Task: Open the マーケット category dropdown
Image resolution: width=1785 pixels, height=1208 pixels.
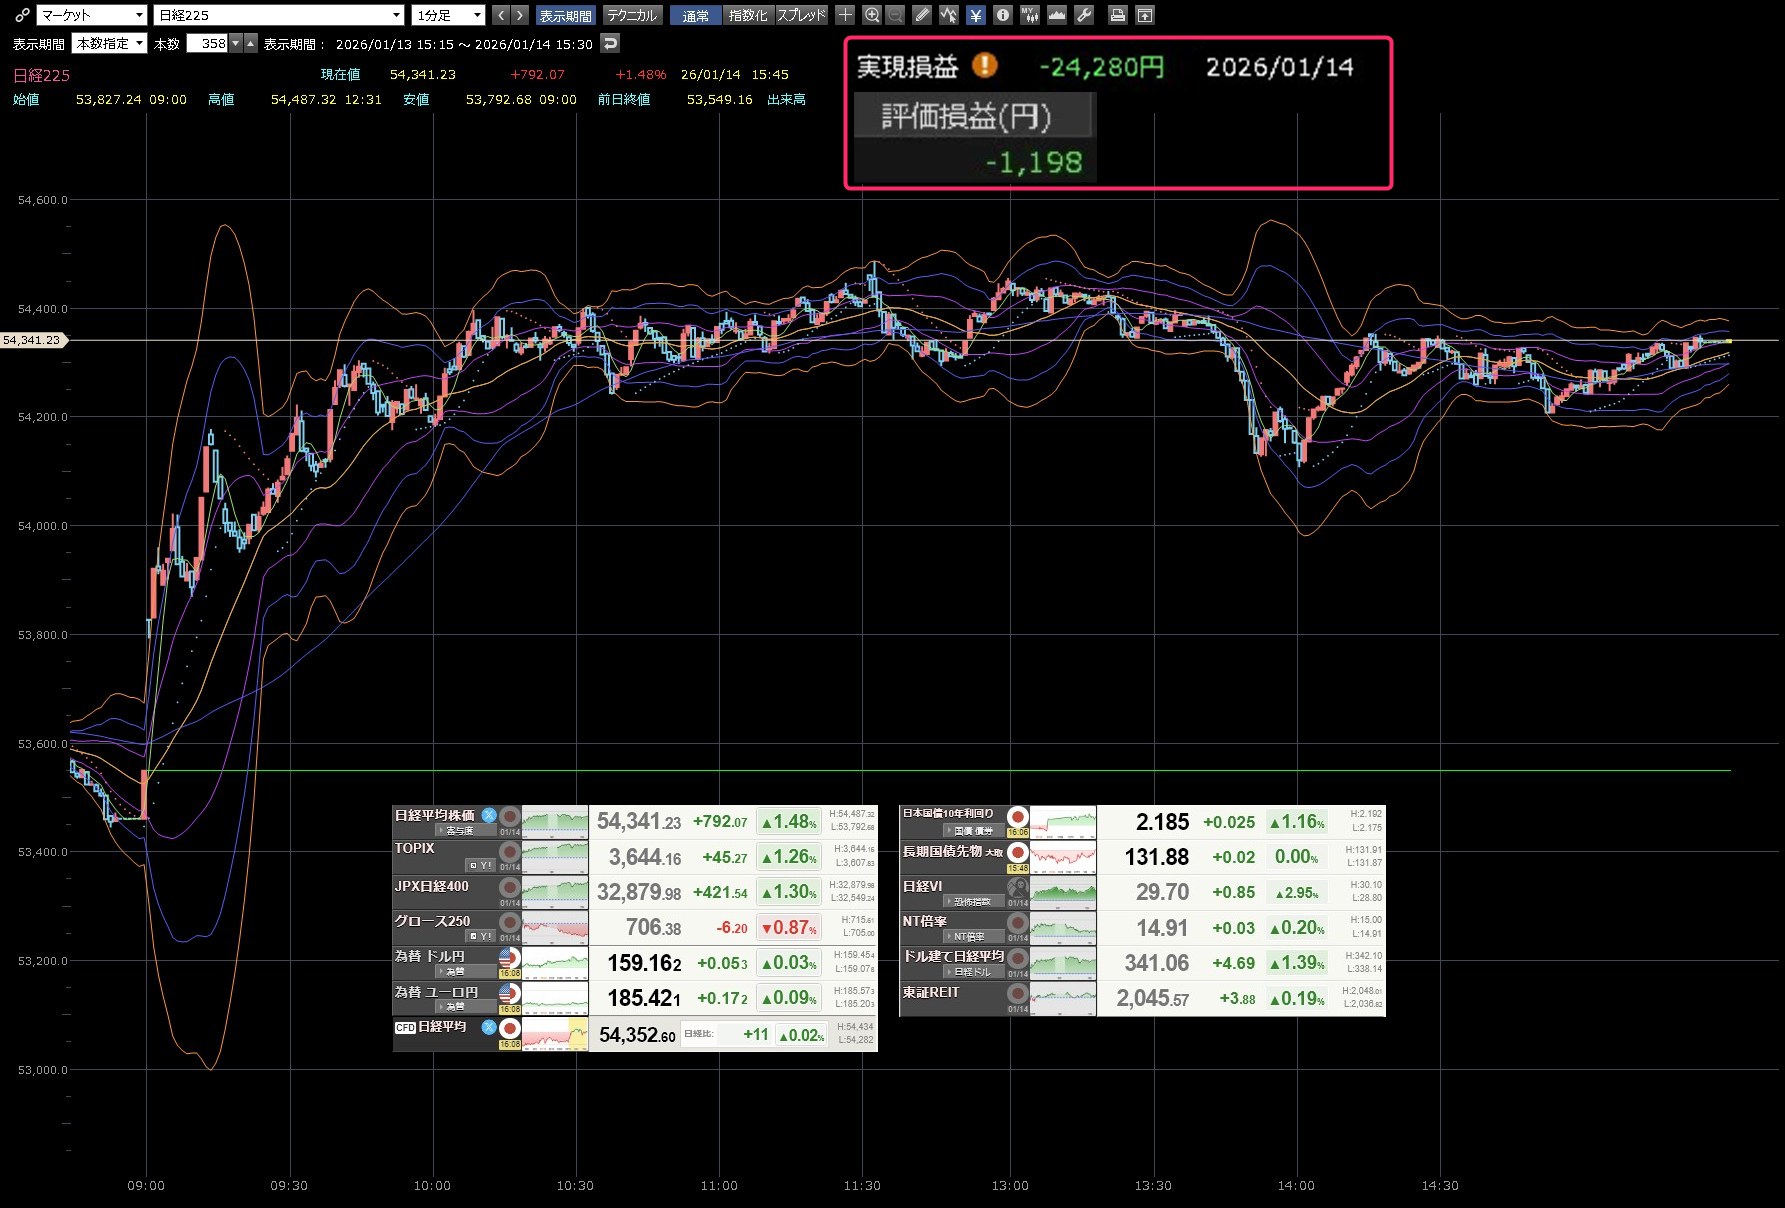Action: pyautogui.click(x=92, y=15)
